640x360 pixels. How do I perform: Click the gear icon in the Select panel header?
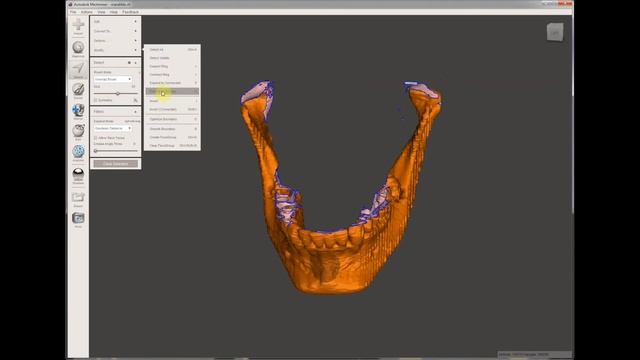point(129,63)
